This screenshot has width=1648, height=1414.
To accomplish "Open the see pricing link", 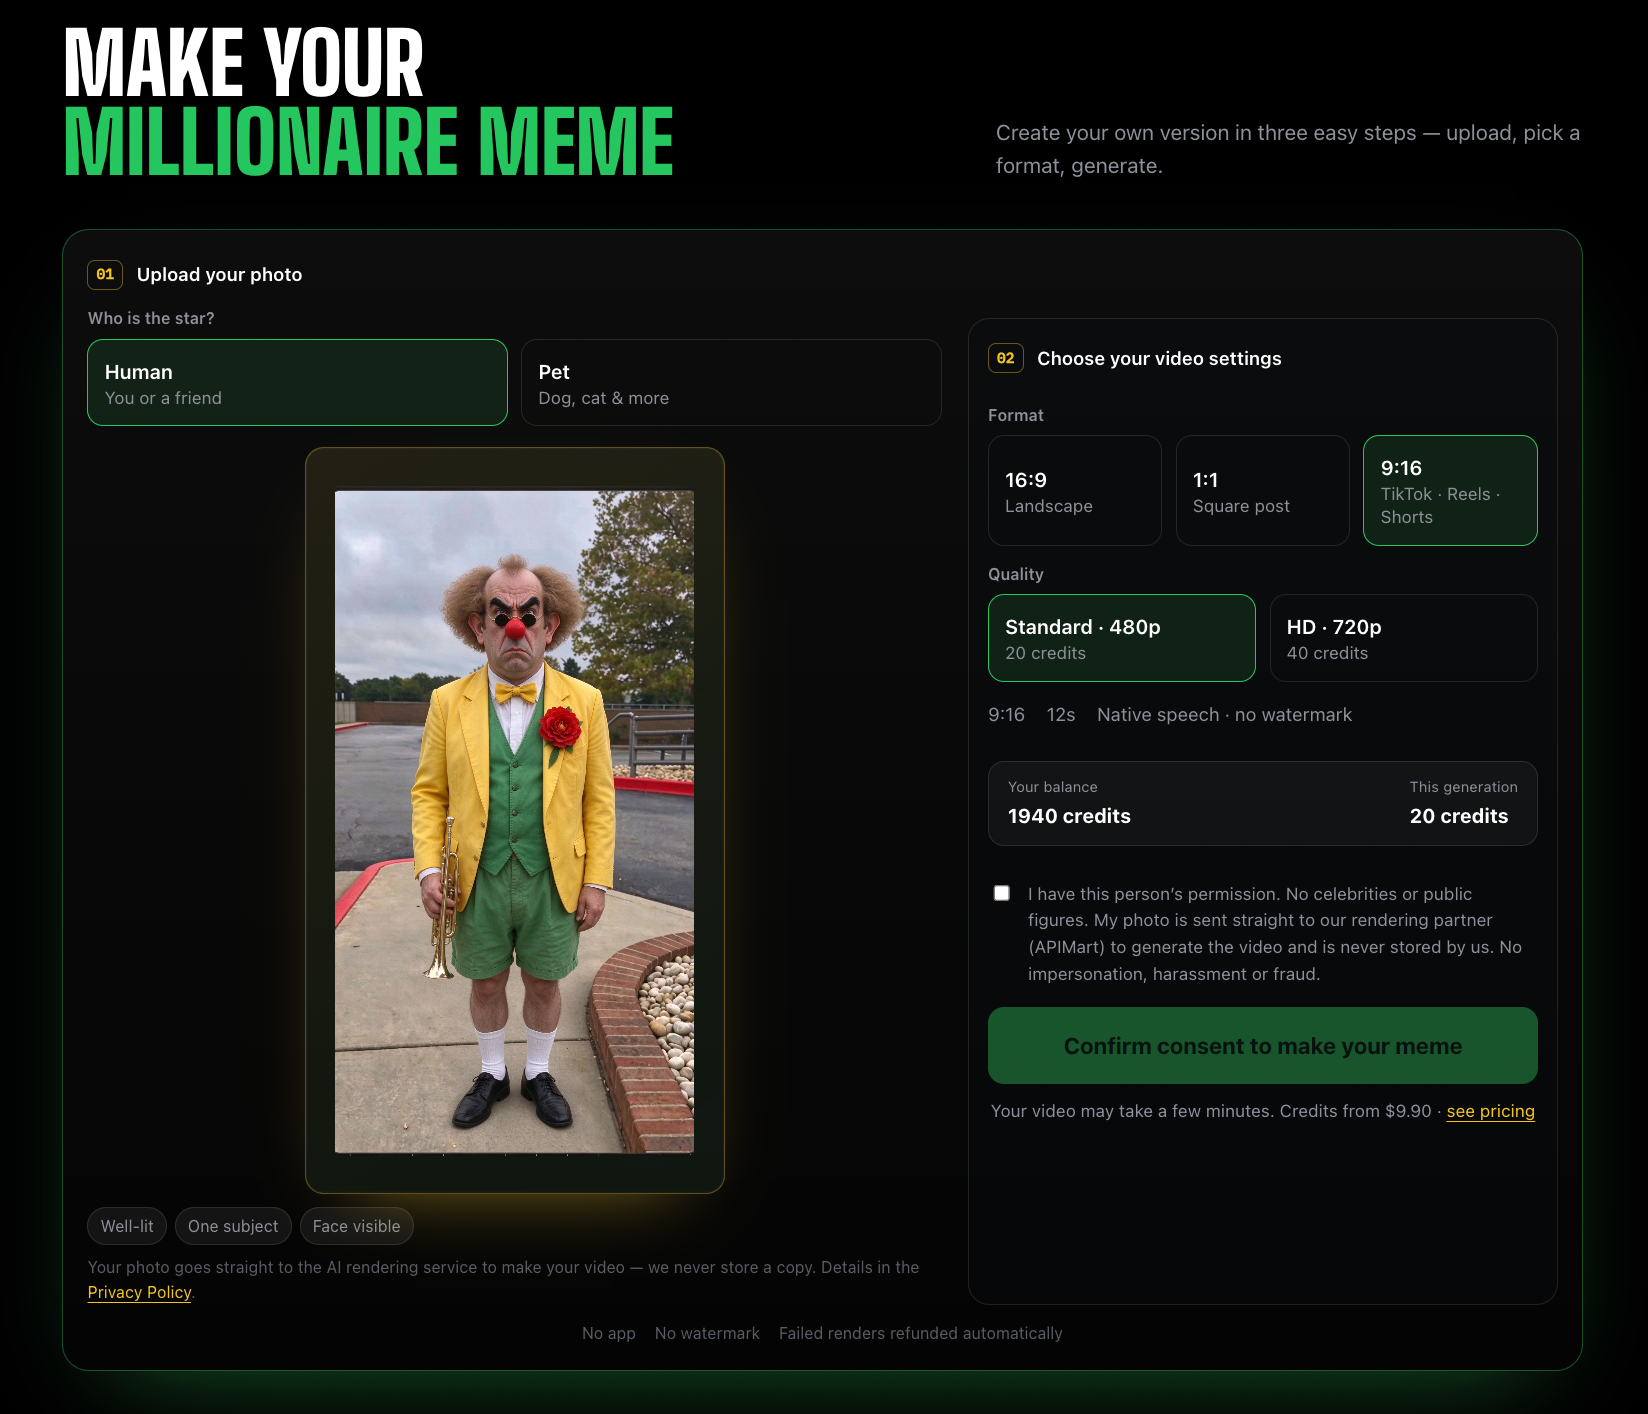I will click(x=1490, y=1111).
